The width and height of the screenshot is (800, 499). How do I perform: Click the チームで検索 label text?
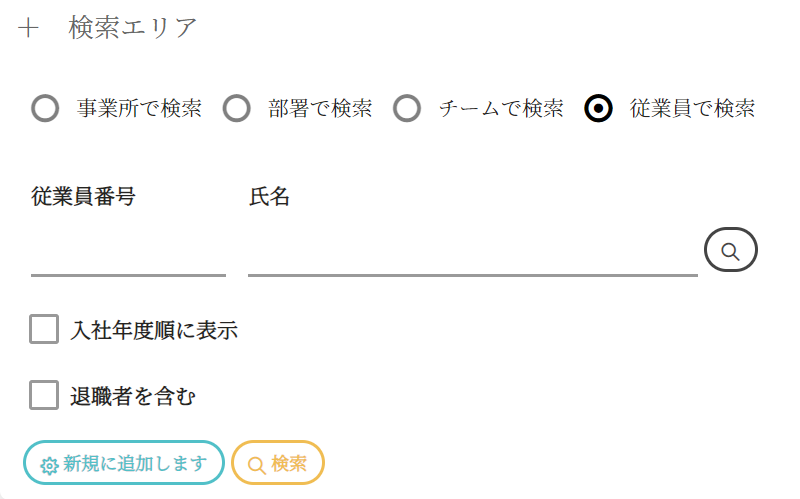click(x=501, y=109)
